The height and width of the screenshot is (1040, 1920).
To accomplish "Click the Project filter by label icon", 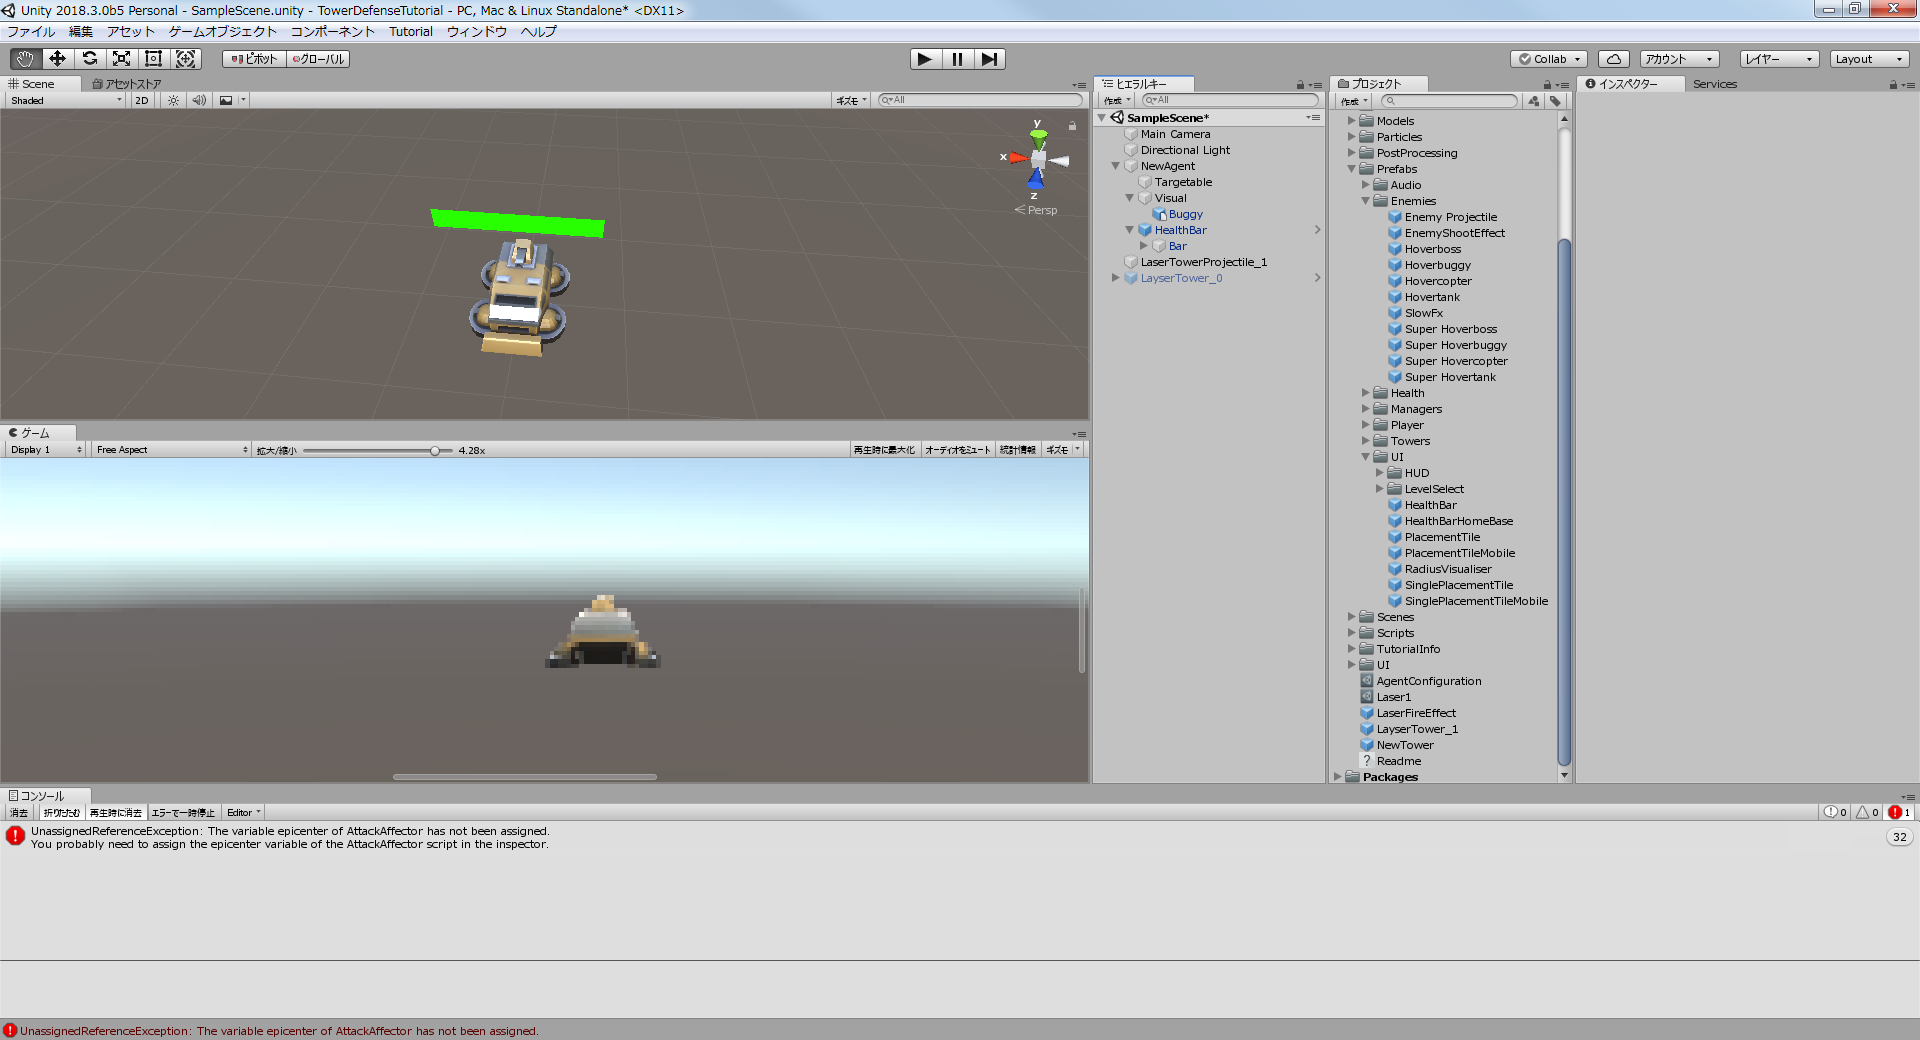I will pos(1555,101).
